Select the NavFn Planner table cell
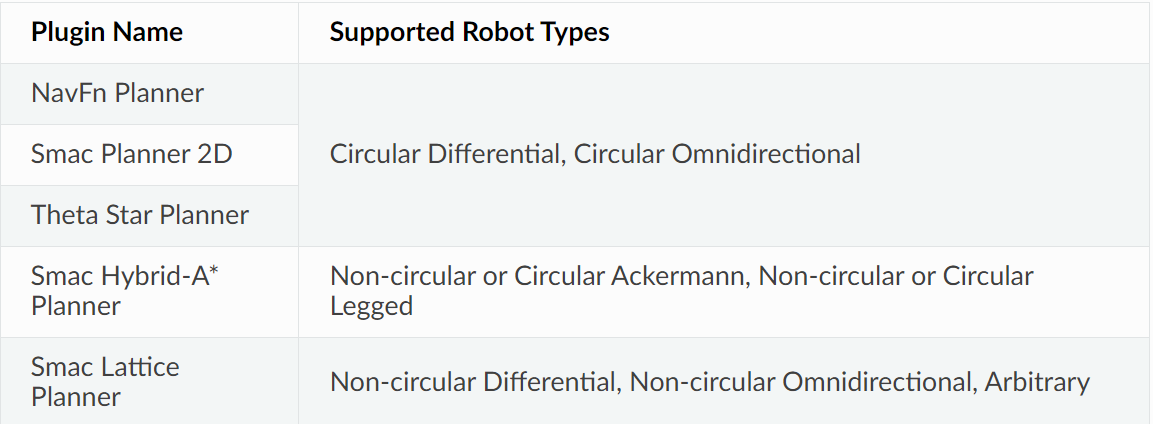The height and width of the screenshot is (424, 1153). (117, 94)
